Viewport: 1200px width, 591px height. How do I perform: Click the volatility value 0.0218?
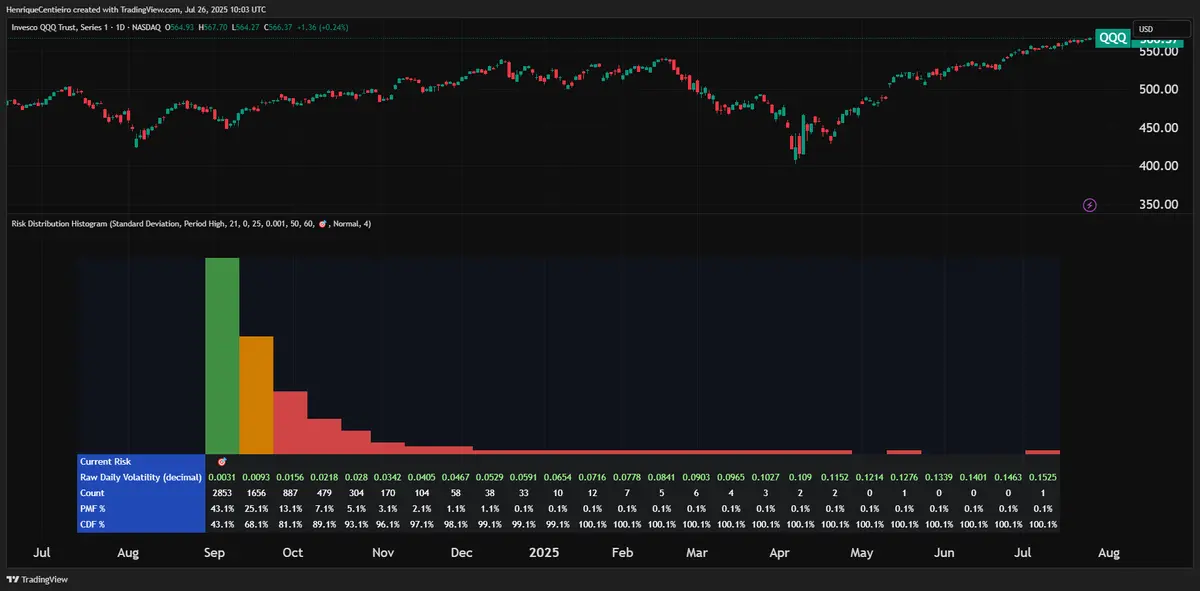(x=324, y=478)
